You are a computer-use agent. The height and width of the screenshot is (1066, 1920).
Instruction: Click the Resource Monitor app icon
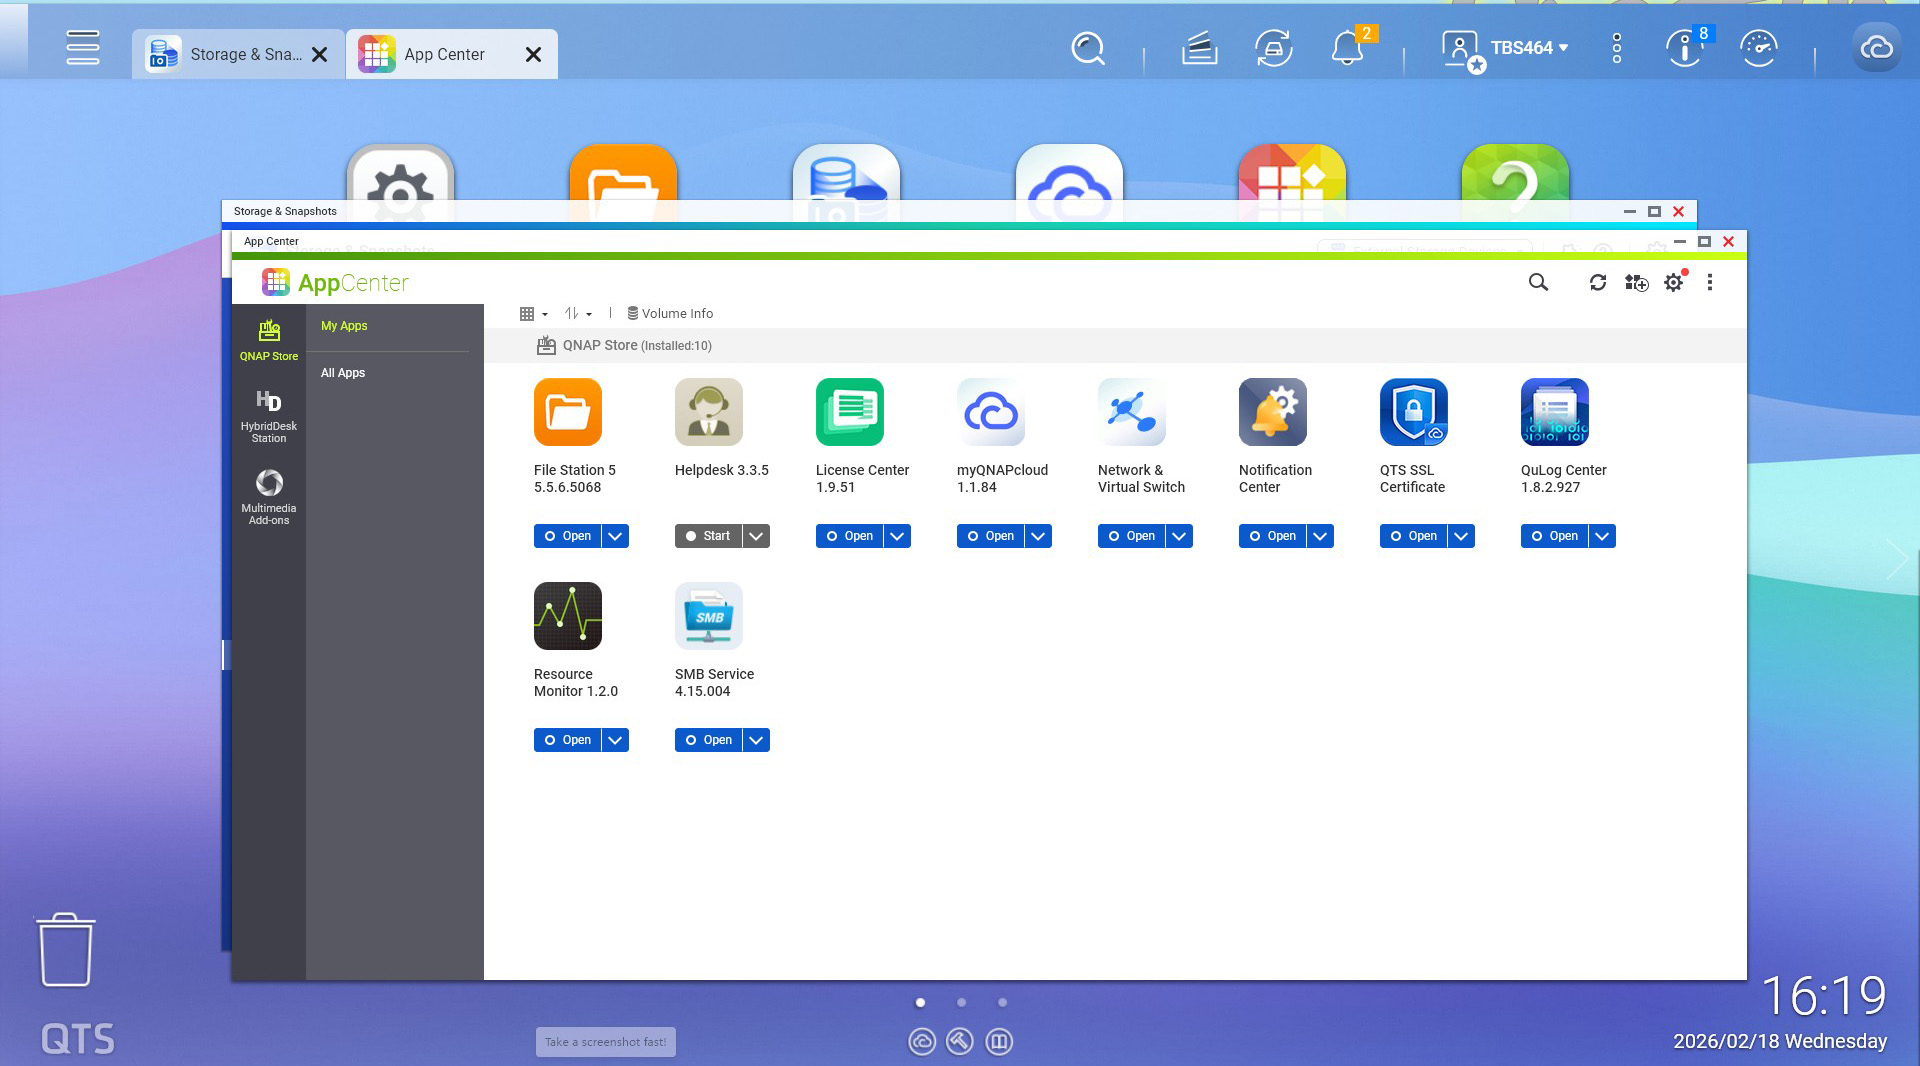567,616
